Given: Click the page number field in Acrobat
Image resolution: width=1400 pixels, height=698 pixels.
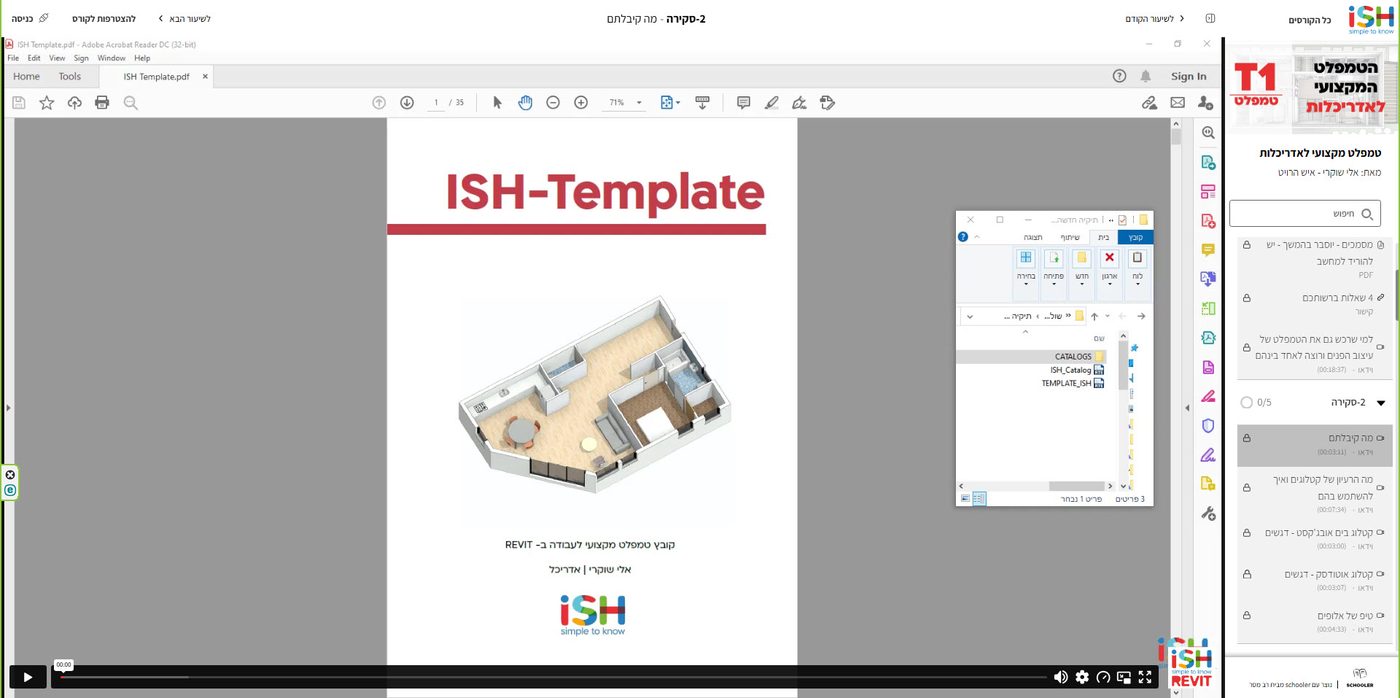Looking at the screenshot, I should (436, 102).
